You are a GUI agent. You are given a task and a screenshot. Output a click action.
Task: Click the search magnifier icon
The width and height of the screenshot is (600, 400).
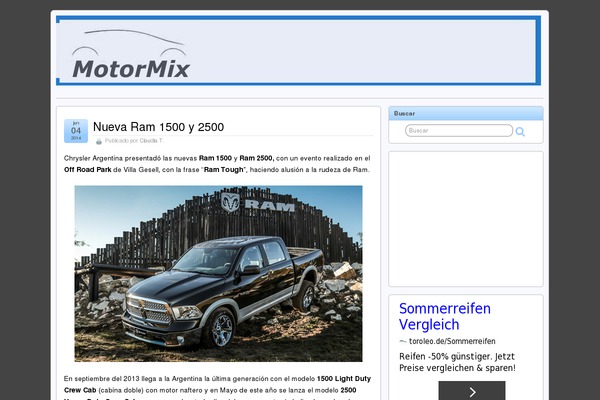coord(520,132)
